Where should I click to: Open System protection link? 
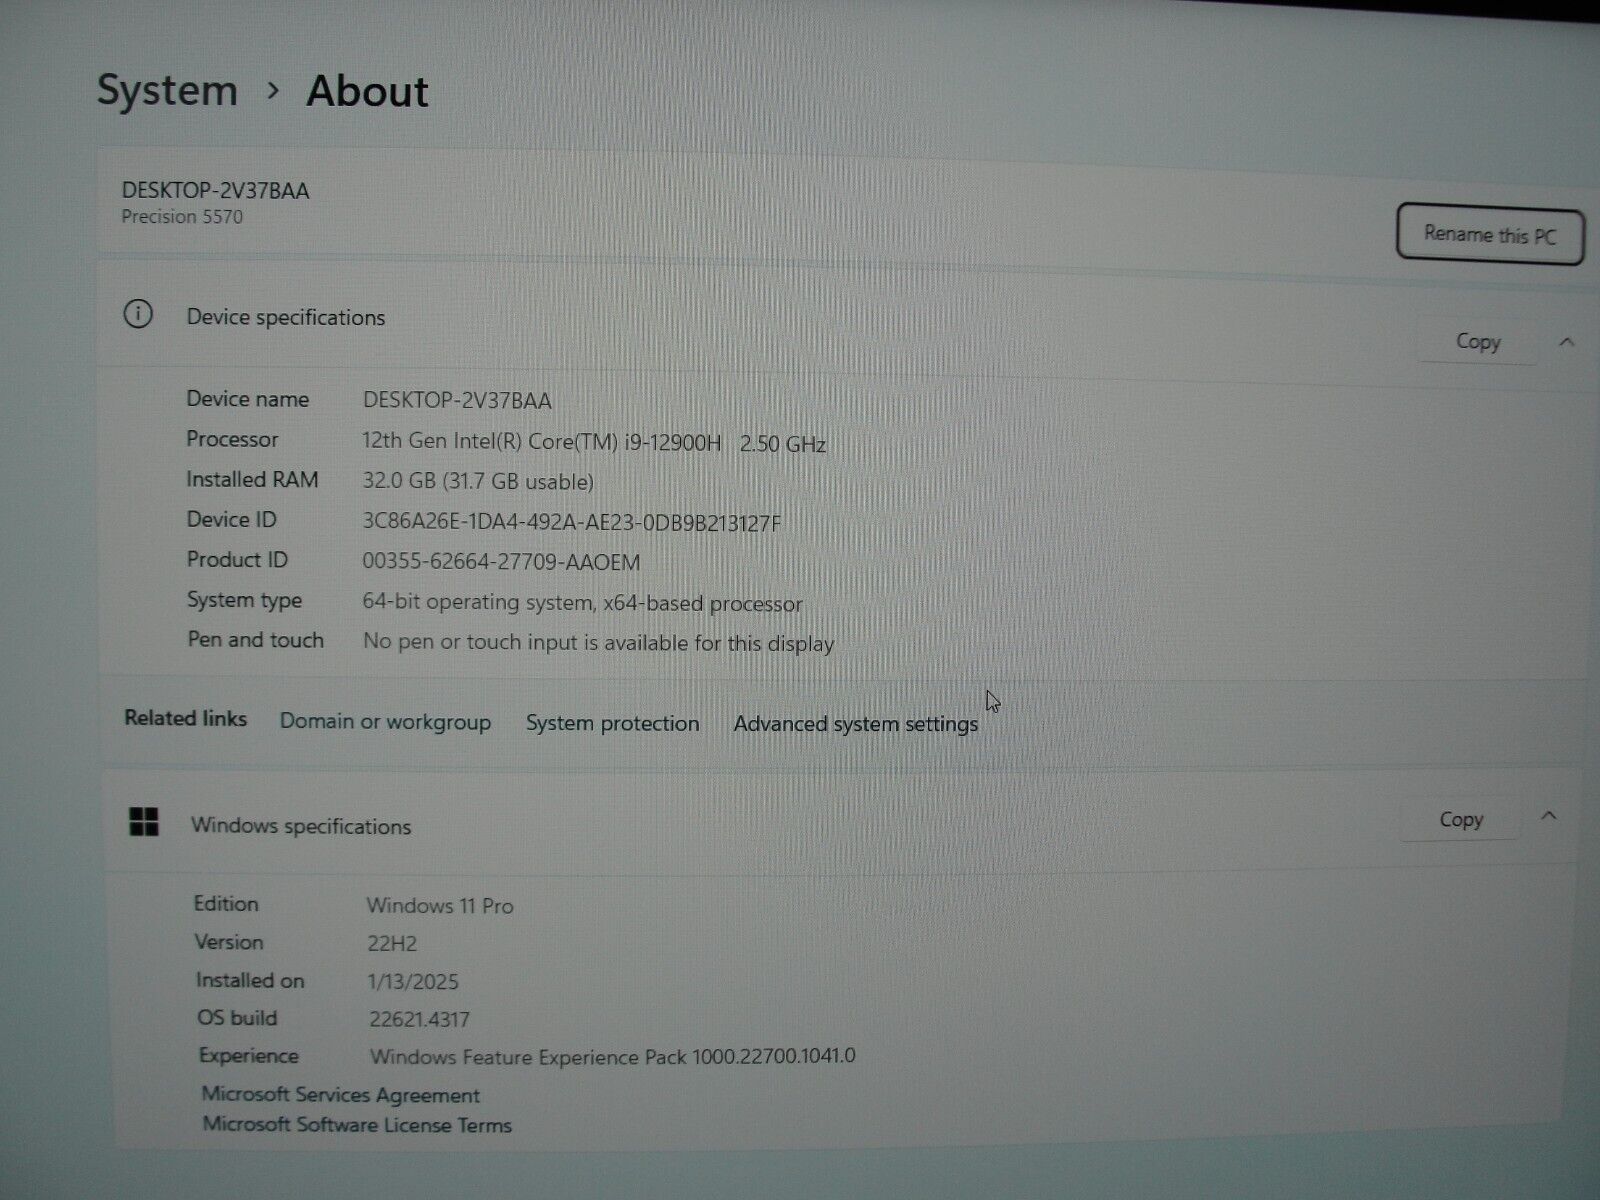click(x=613, y=723)
